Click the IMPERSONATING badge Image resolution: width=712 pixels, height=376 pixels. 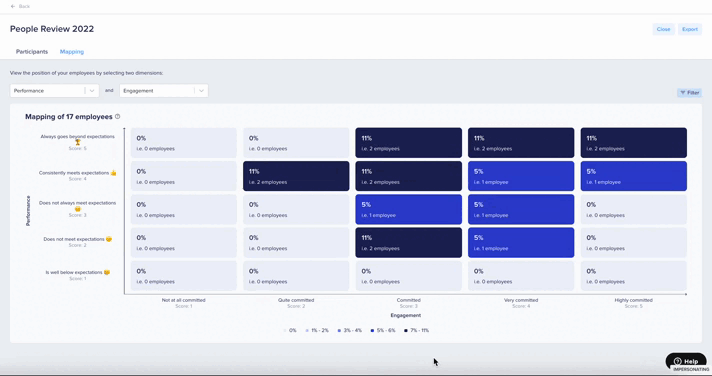click(691, 370)
